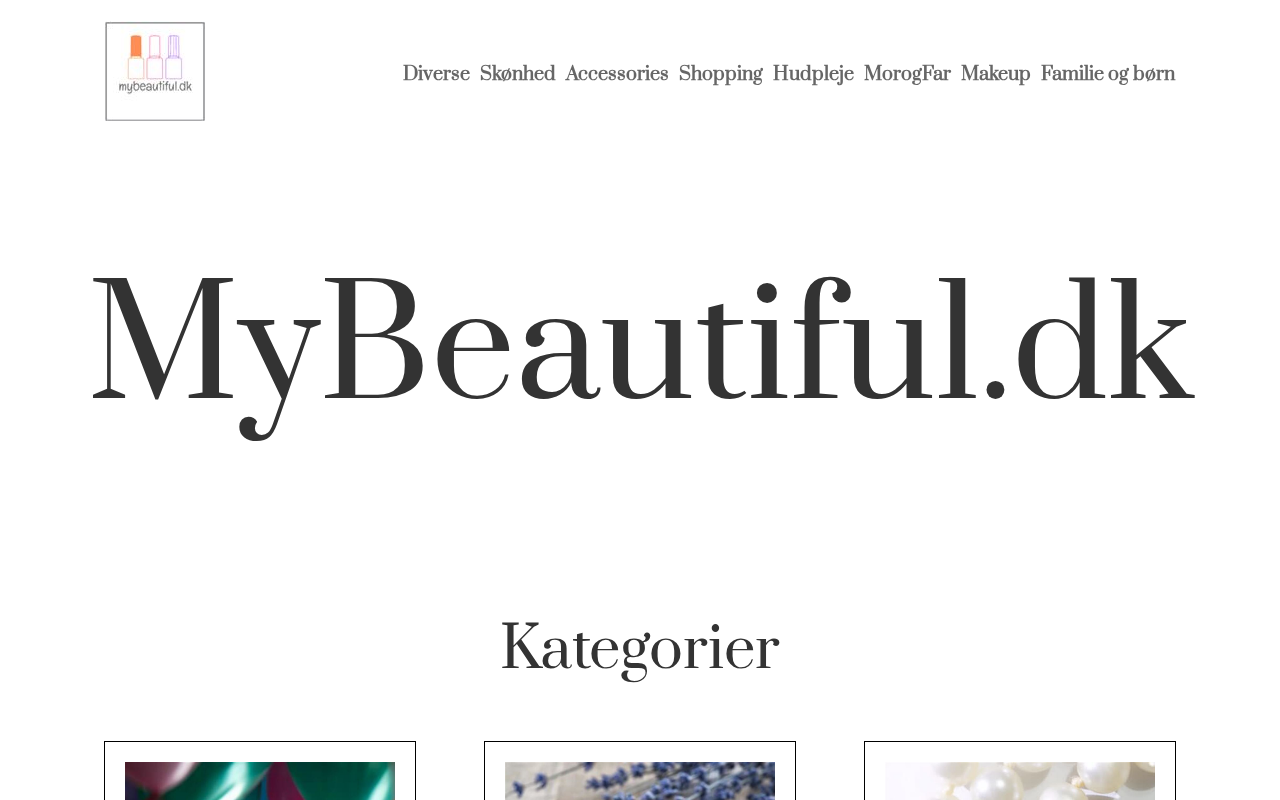Screen dimensions: 1280x800
Task: Open the Diverse menu item
Action: (x=436, y=74)
